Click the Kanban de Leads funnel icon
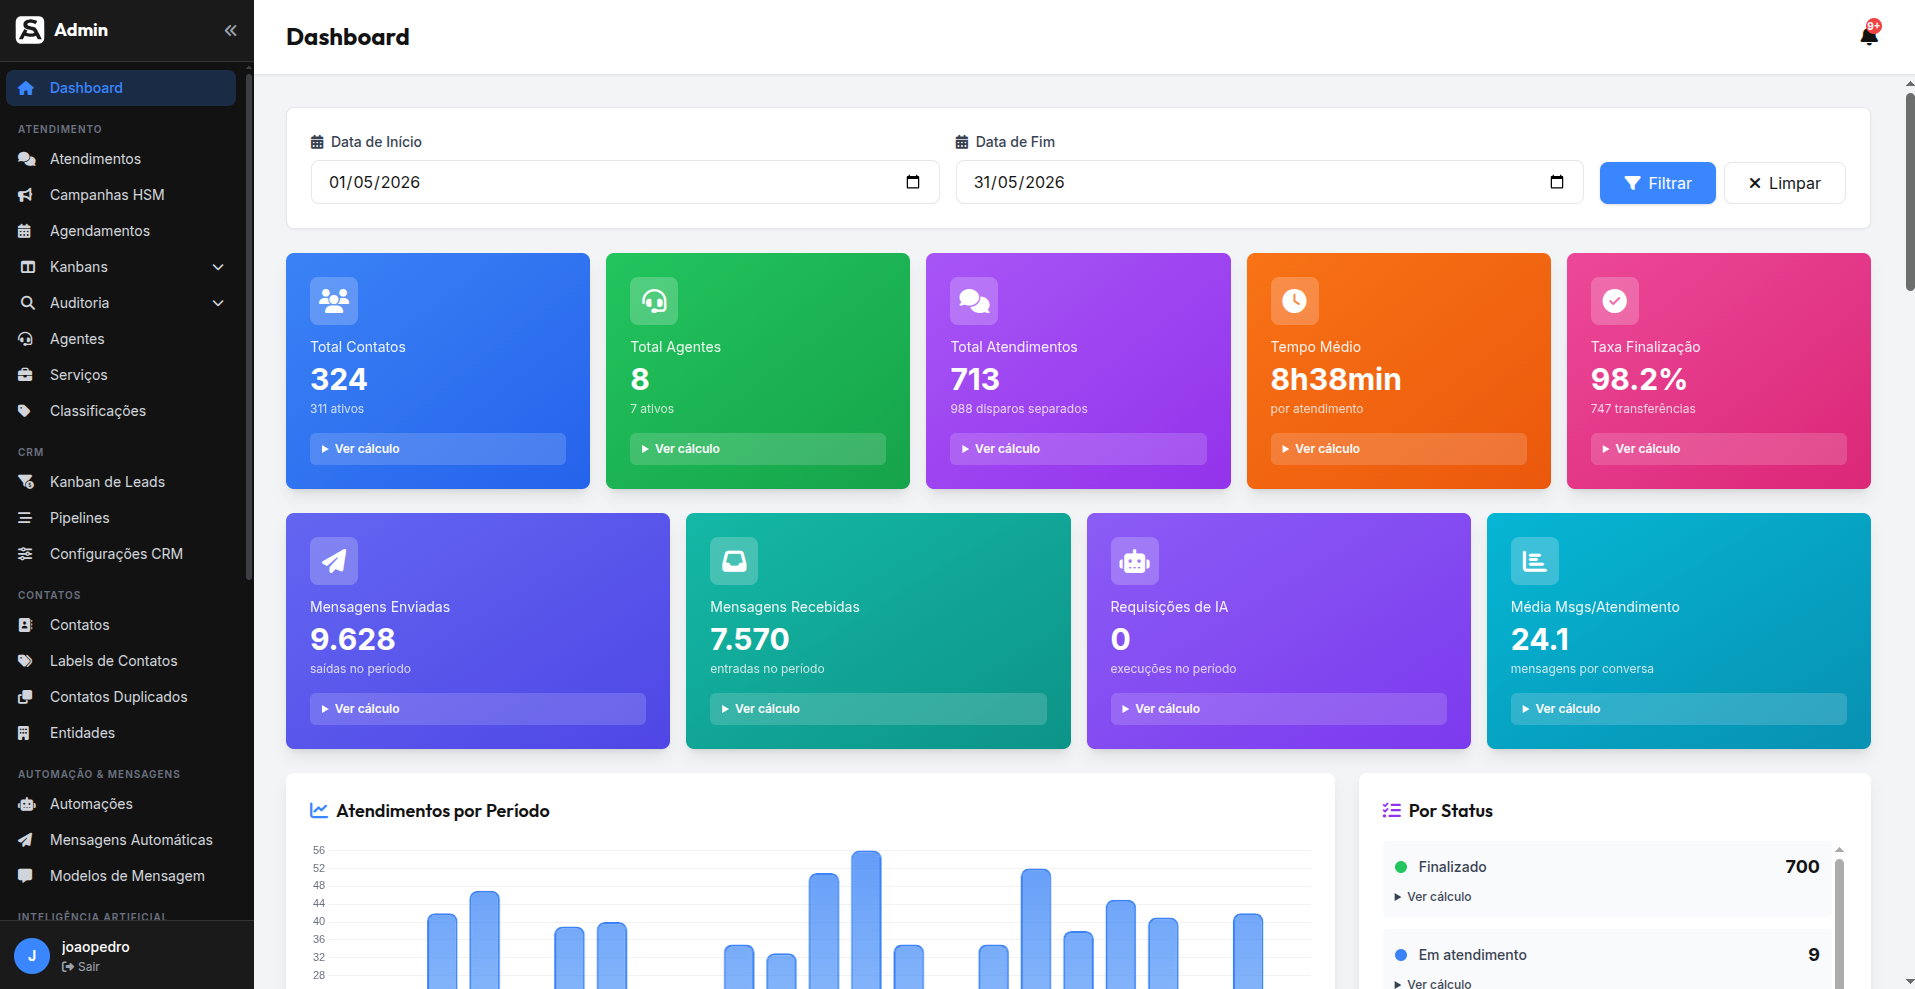Image resolution: width=1915 pixels, height=989 pixels. tap(26, 482)
